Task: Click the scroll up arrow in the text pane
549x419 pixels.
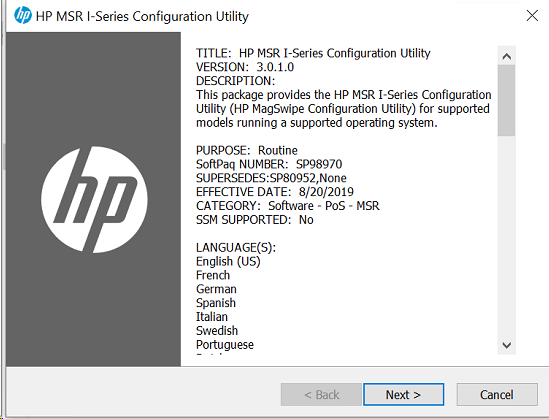Action: (506, 56)
